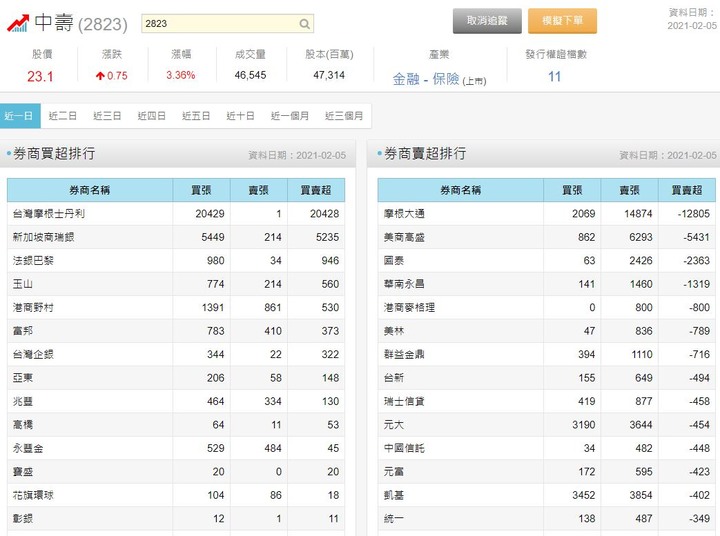This screenshot has height=536, width=720.
Task: Switch to the 近三個月 tab
Action: pyautogui.click(x=344, y=116)
